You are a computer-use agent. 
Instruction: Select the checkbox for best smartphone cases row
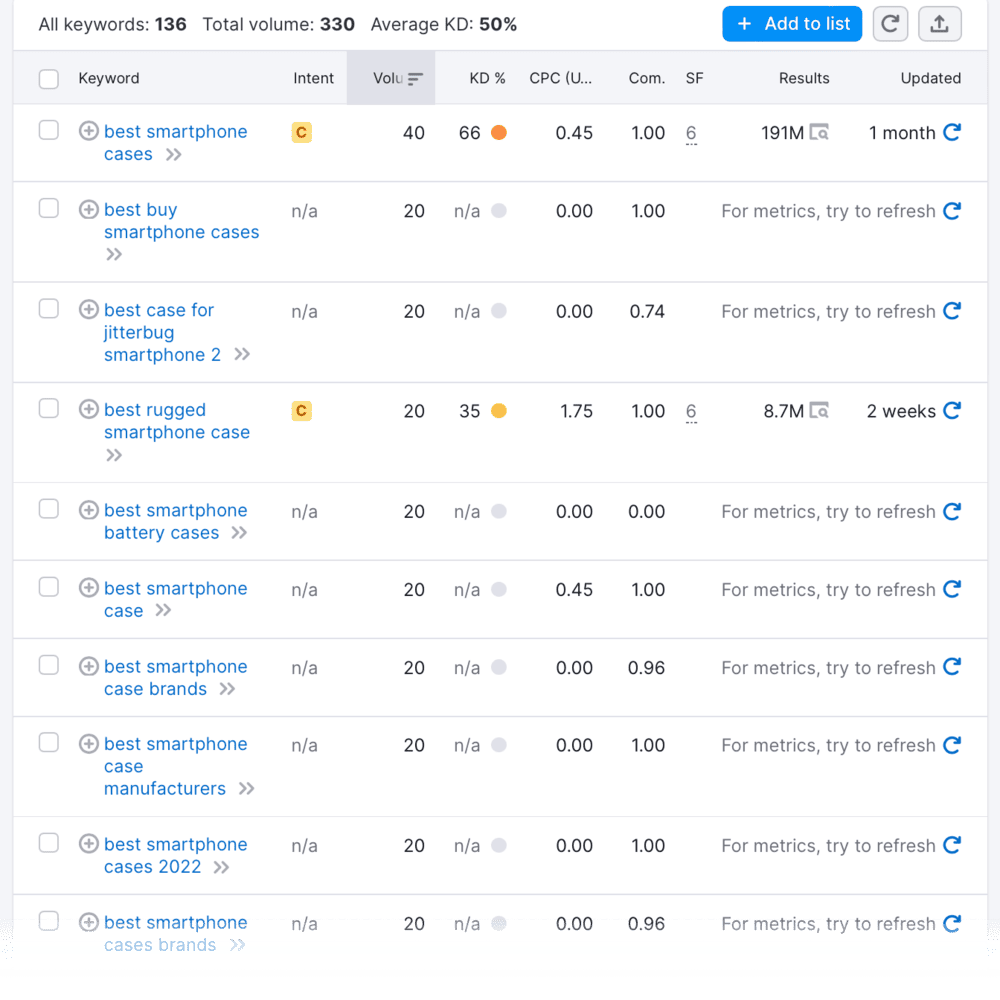tap(48, 132)
